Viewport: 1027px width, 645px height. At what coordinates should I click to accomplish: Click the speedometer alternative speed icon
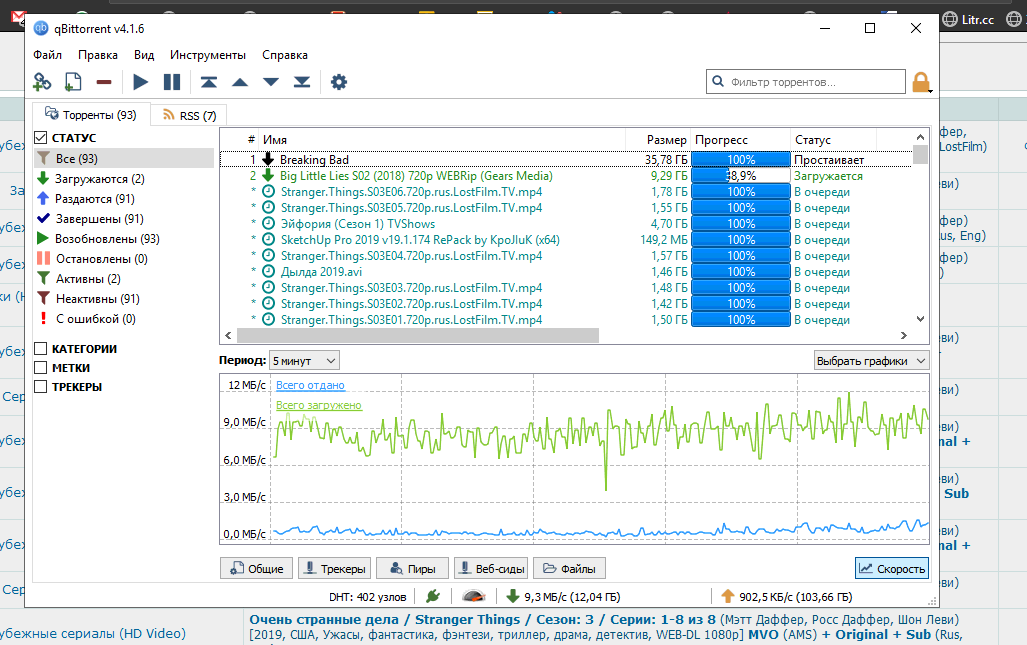pos(473,597)
